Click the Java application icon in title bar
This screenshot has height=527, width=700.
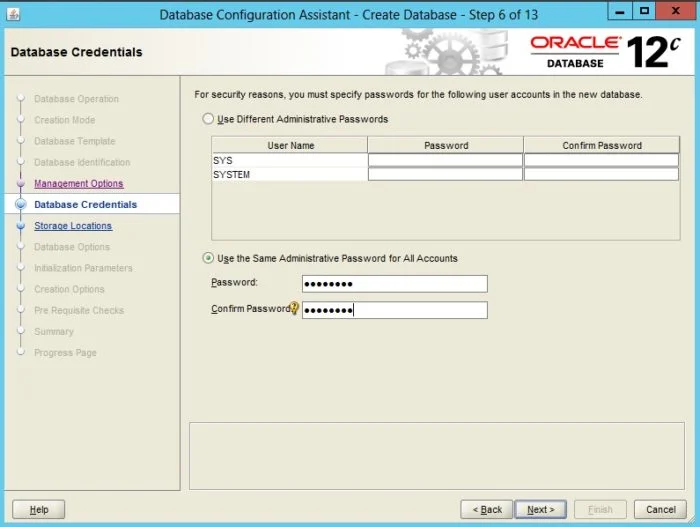(x=13, y=14)
